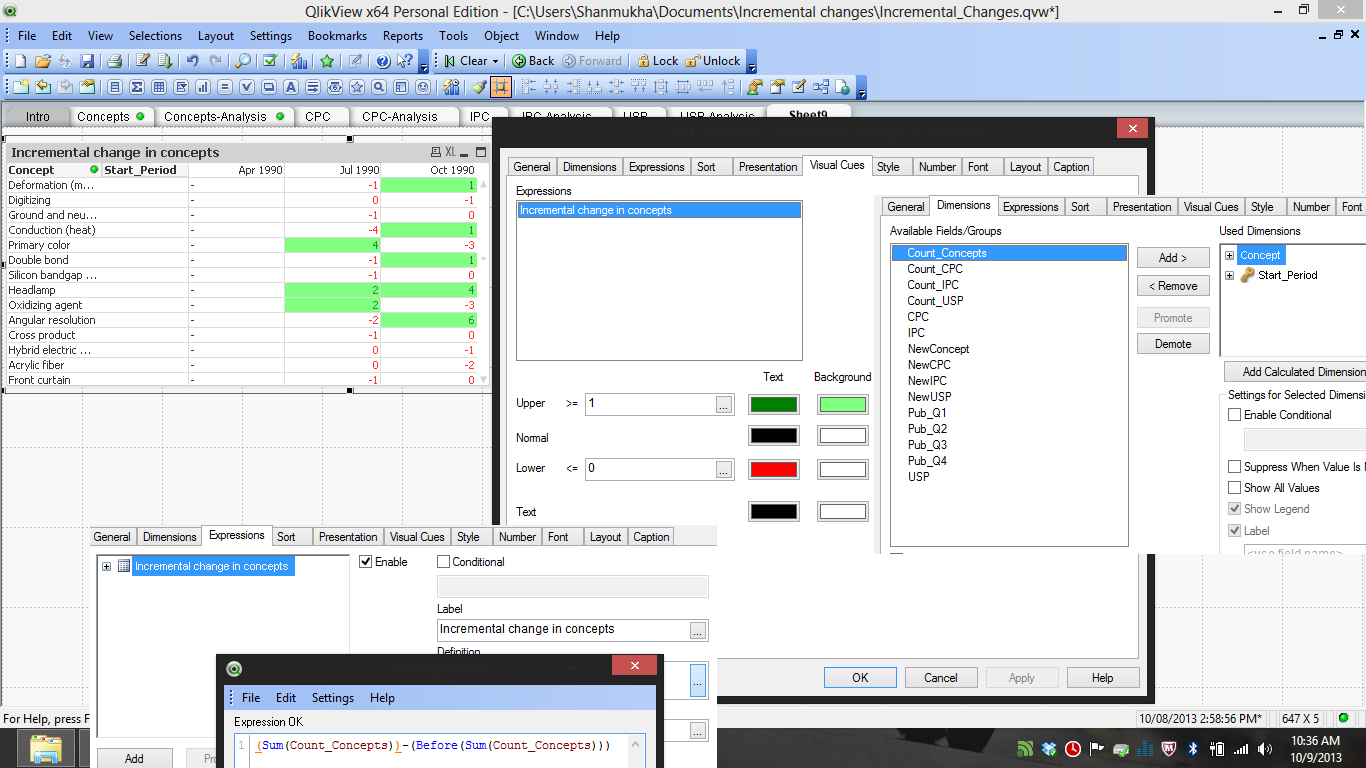
Task: Click the Print icon in toolbar
Action: tap(114, 61)
